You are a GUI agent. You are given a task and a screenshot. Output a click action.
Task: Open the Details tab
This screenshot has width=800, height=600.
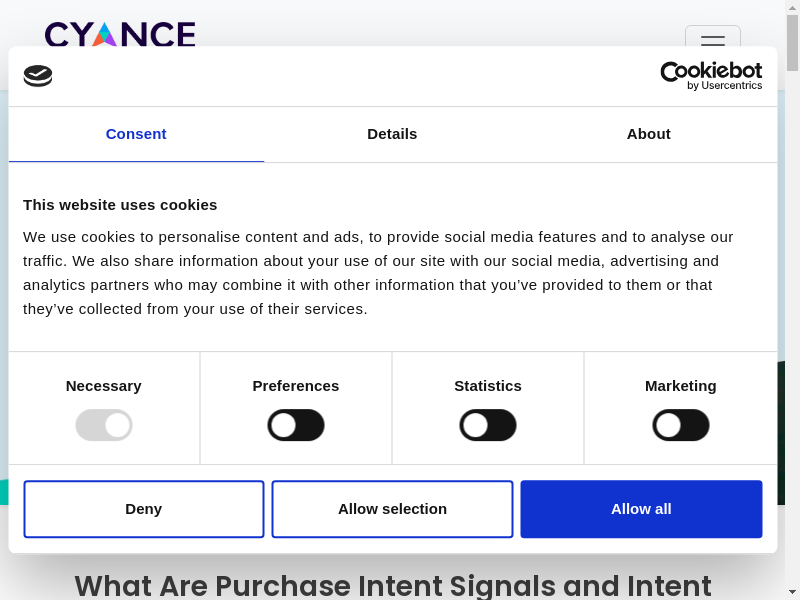pos(392,134)
